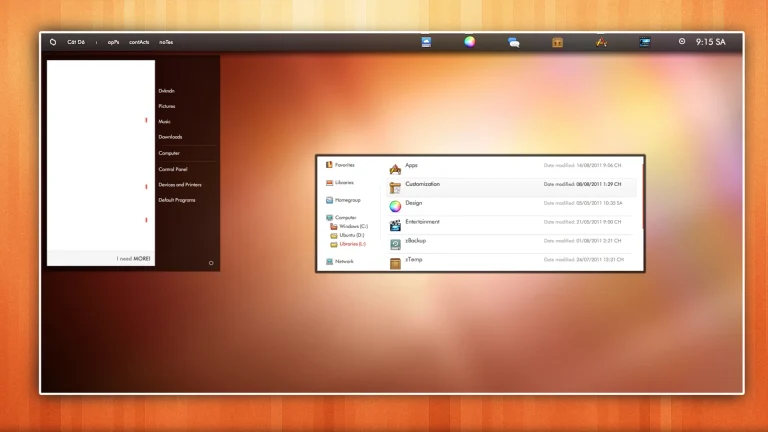This screenshot has height=432, width=768.
Task: Click the 'I need MORE!' button
Action: tap(133, 259)
